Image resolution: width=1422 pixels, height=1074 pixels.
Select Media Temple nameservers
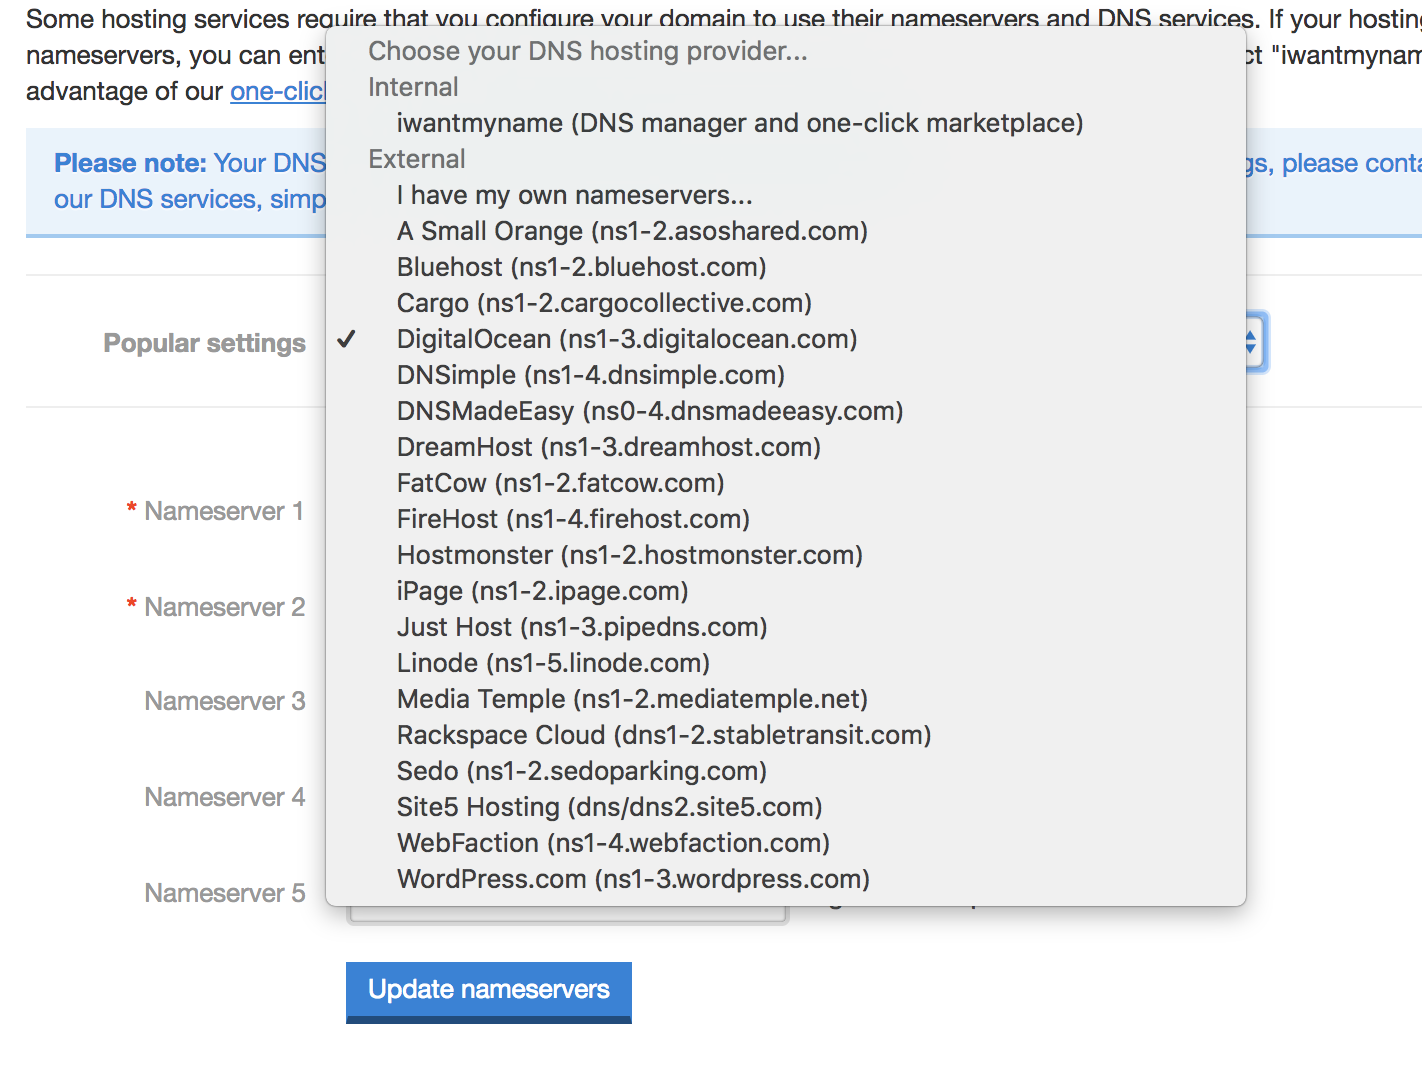(x=786, y=699)
